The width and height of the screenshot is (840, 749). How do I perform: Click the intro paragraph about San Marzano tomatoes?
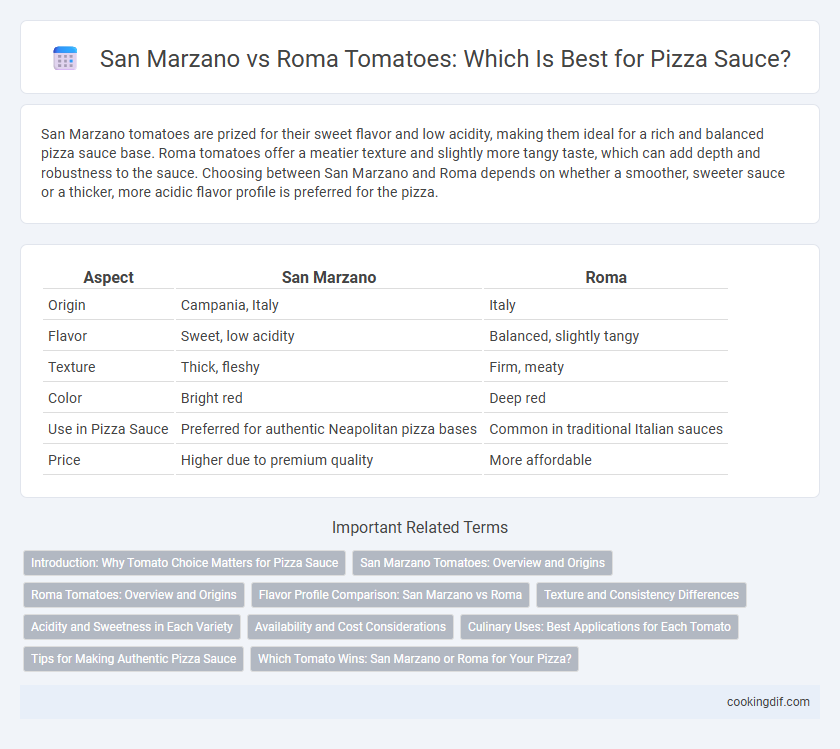(413, 163)
